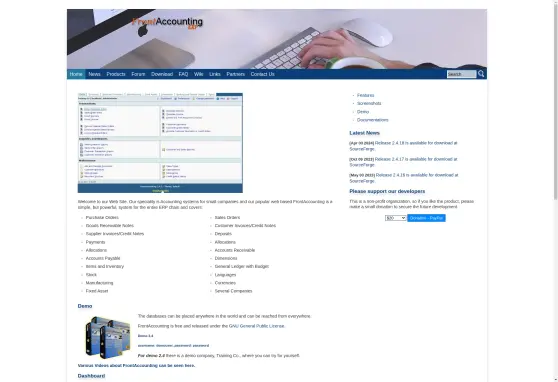
Task: Click the Donation - PayPal button
Action: tap(426, 218)
